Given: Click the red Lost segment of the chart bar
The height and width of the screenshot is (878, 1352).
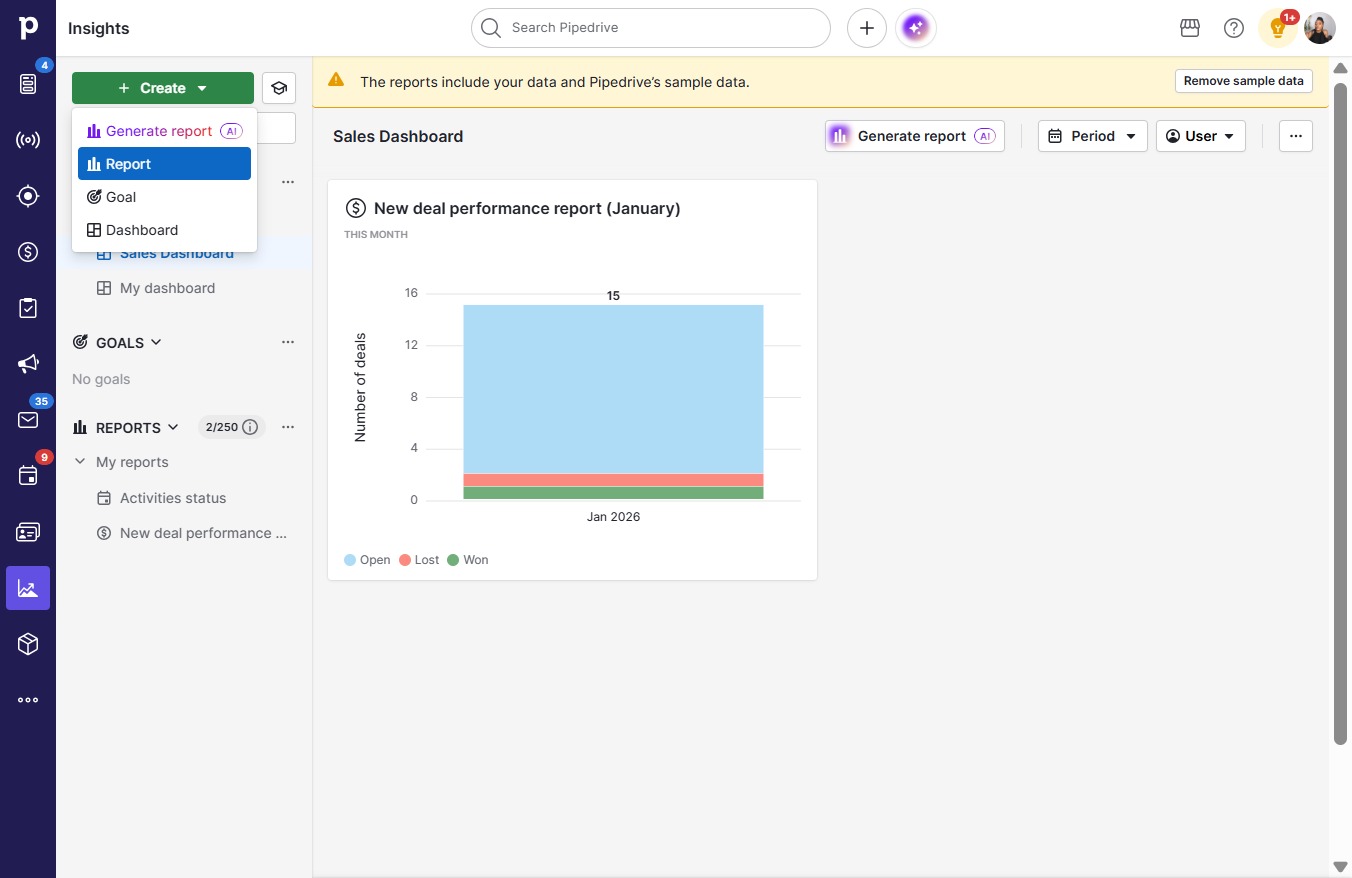Looking at the screenshot, I should (x=613, y=480).
